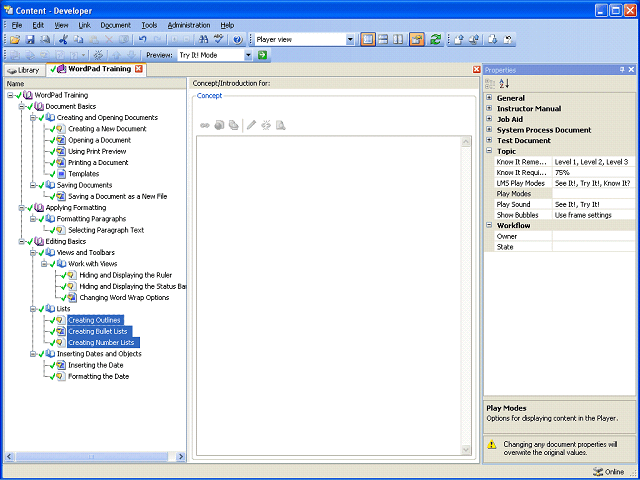
Task: Click the Check In All icon
Action: coord(474,40)
